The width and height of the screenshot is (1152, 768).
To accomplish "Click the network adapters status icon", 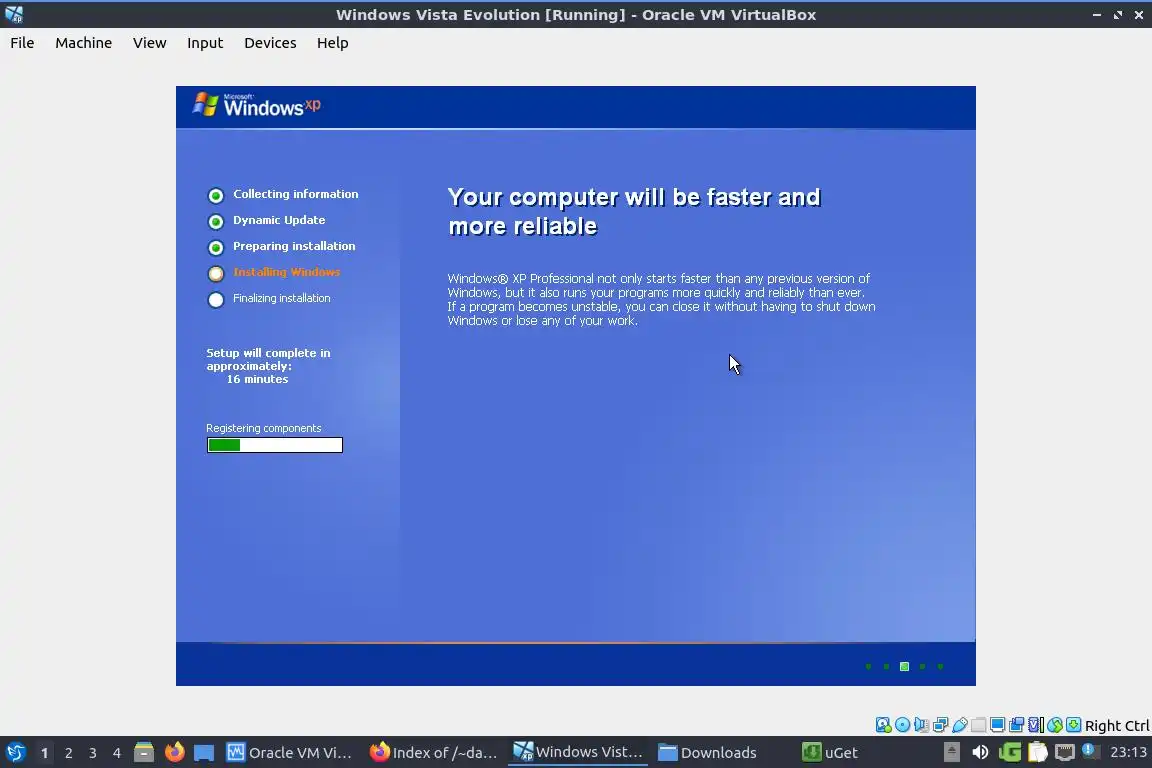I will click(x=940, y=725).
